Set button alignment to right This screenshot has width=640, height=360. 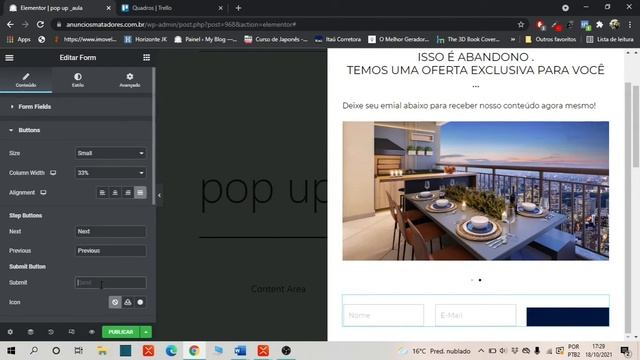[128, 192]
